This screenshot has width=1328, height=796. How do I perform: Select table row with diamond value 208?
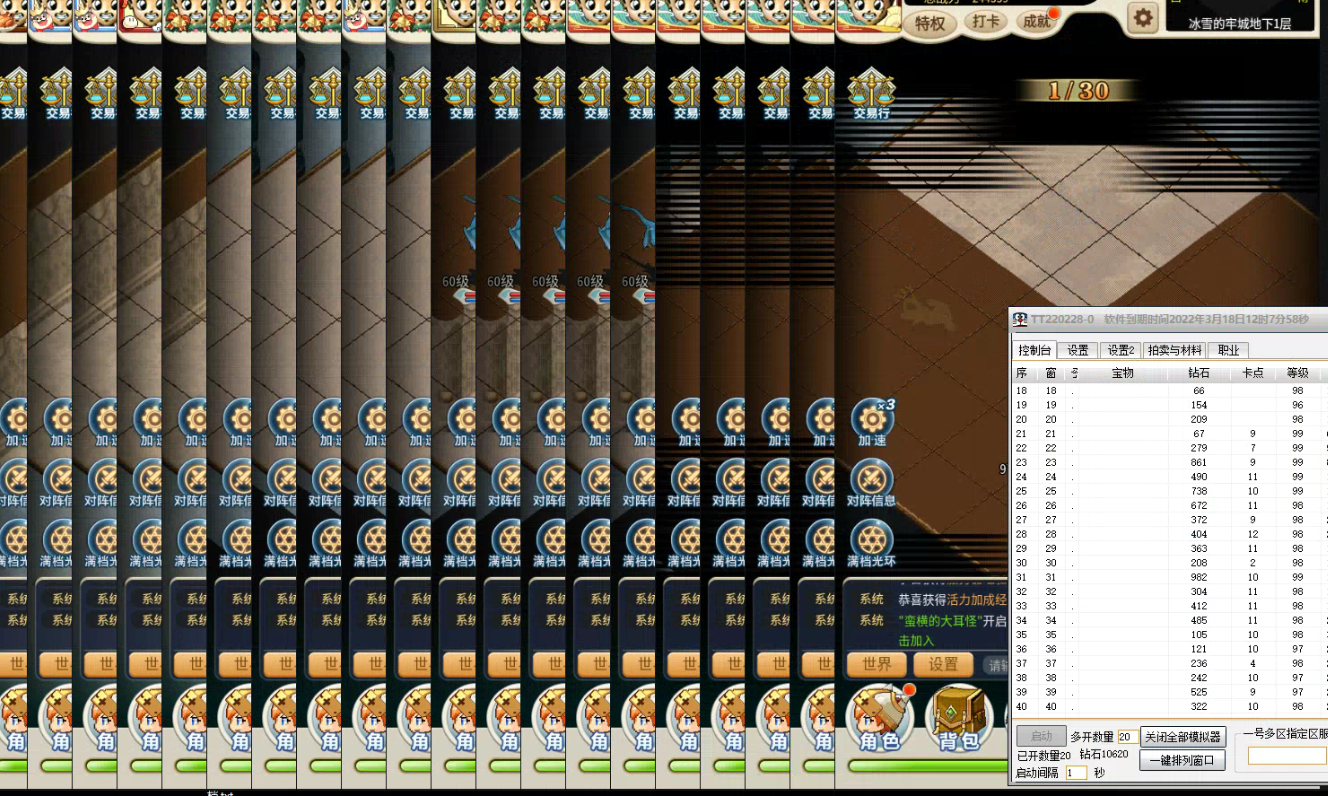1170,563
